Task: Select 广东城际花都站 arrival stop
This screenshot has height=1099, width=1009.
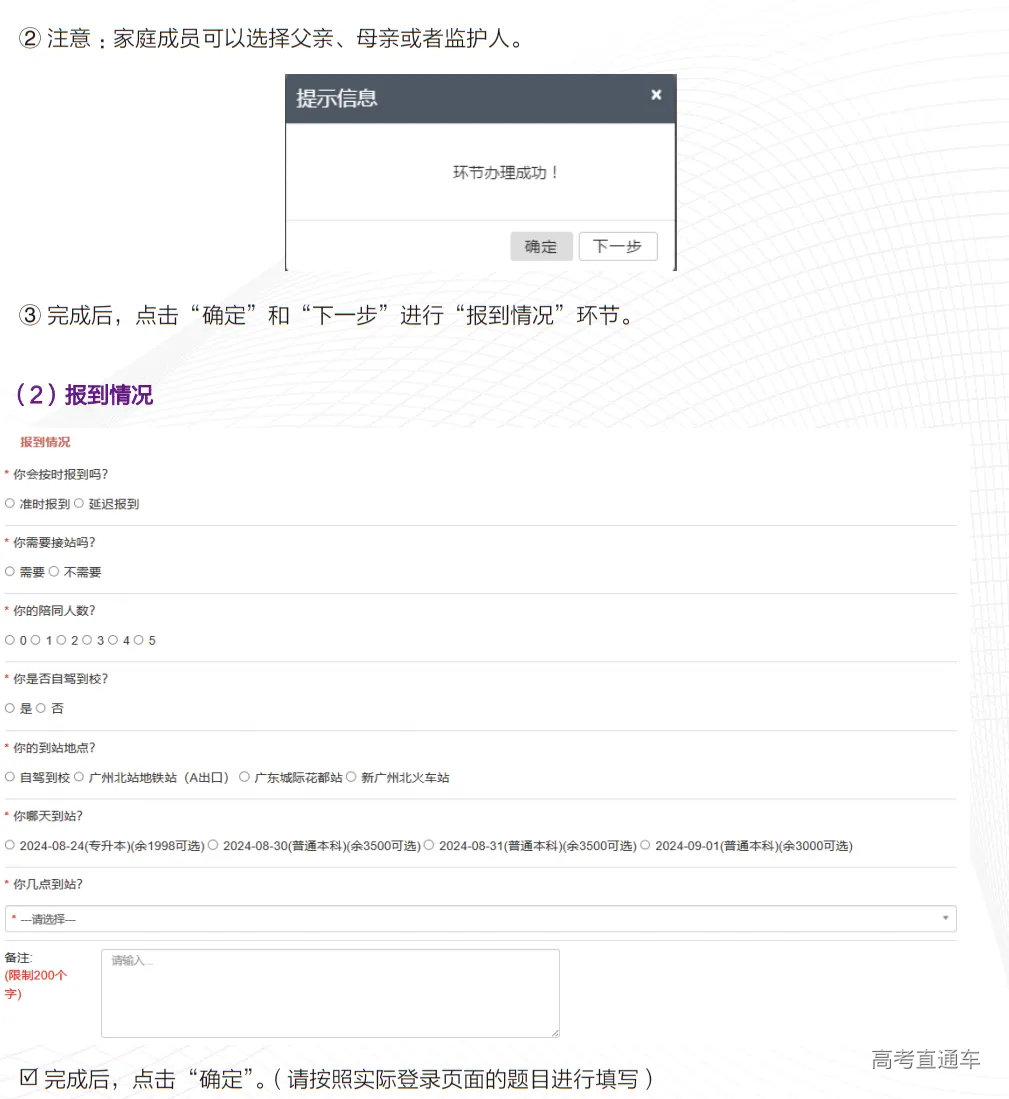Action: 243,777
